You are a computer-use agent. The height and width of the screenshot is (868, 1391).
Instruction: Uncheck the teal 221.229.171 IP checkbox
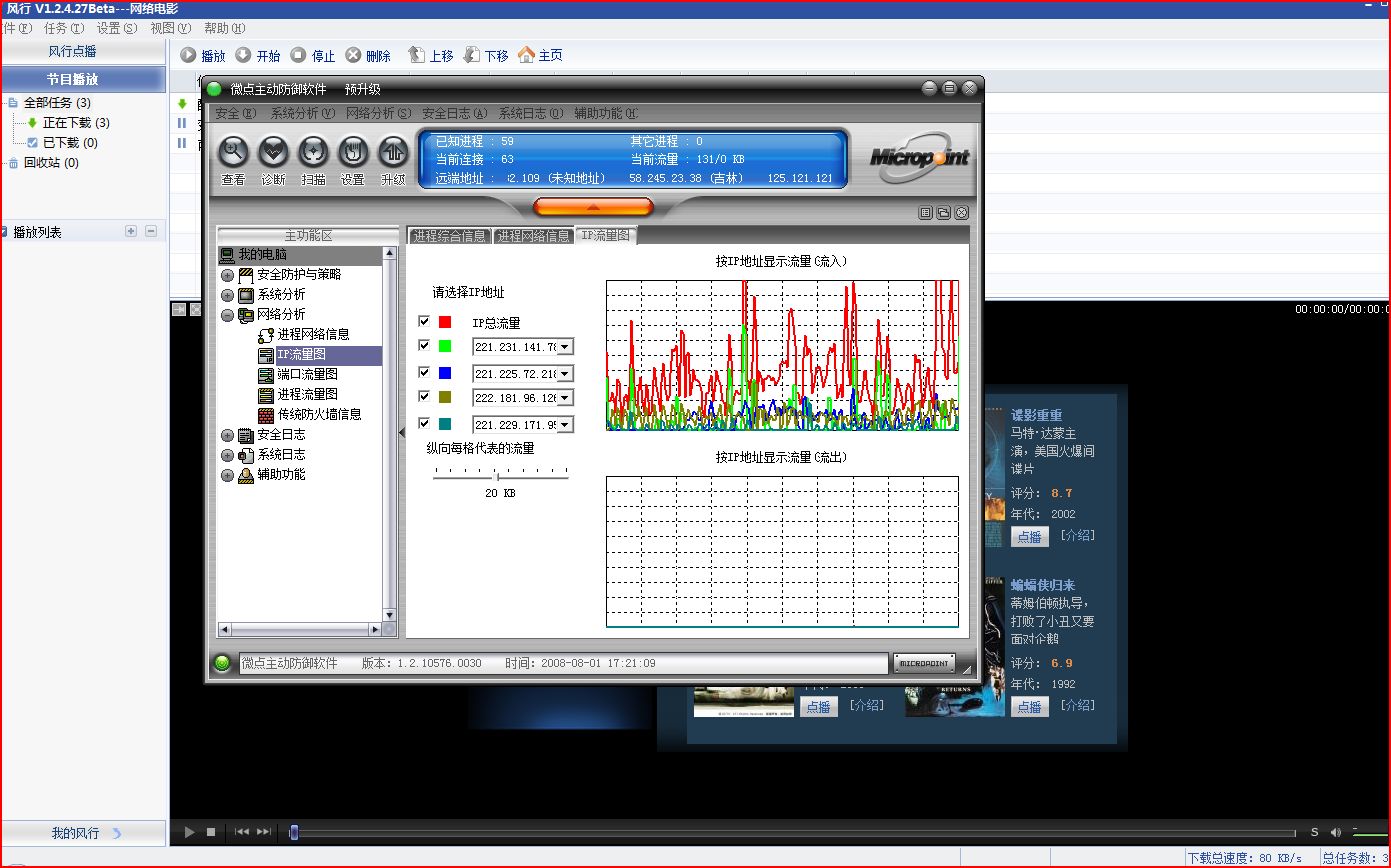click(424, 423)
